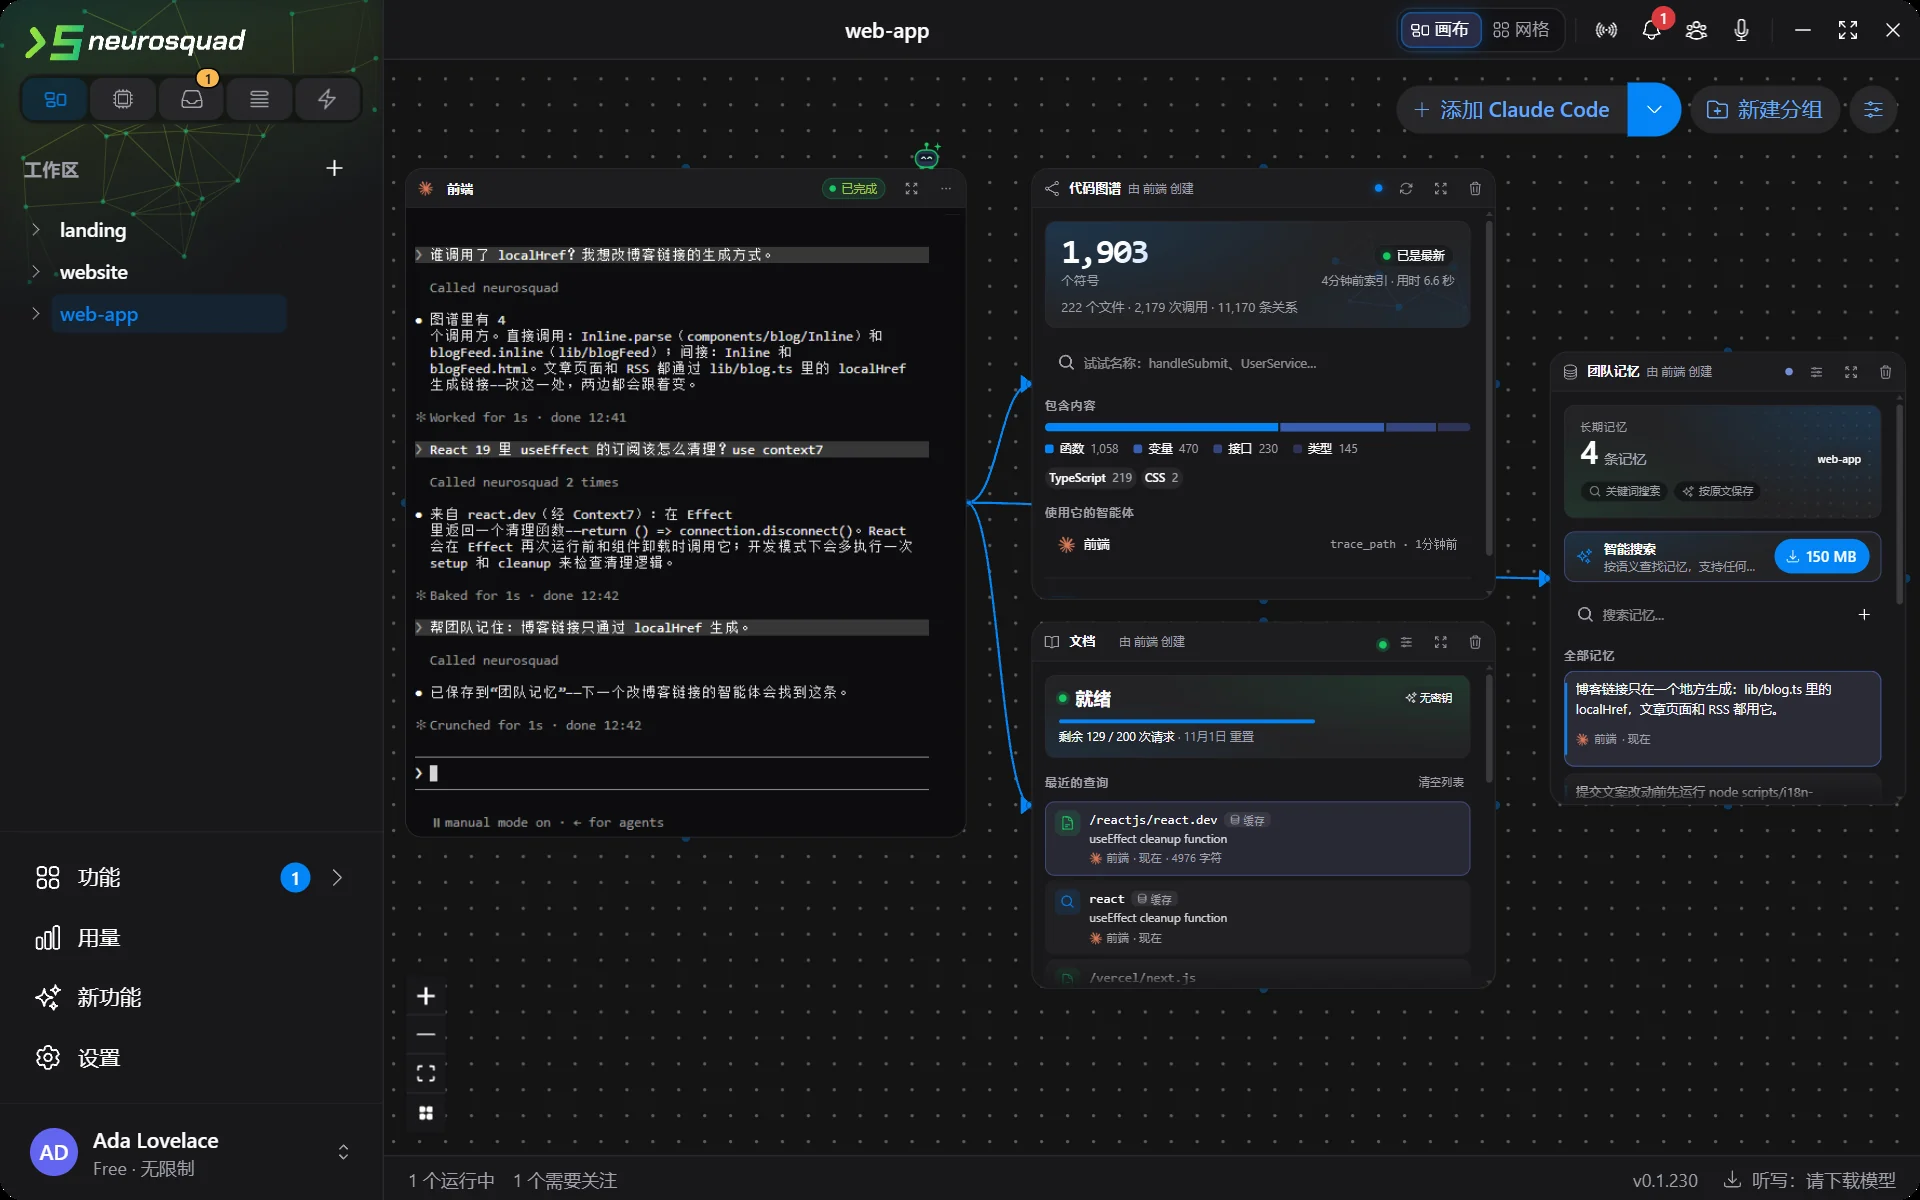1920x1200 pixels.
Task: Zoom out on the canvas
Action: [426, 1035]
